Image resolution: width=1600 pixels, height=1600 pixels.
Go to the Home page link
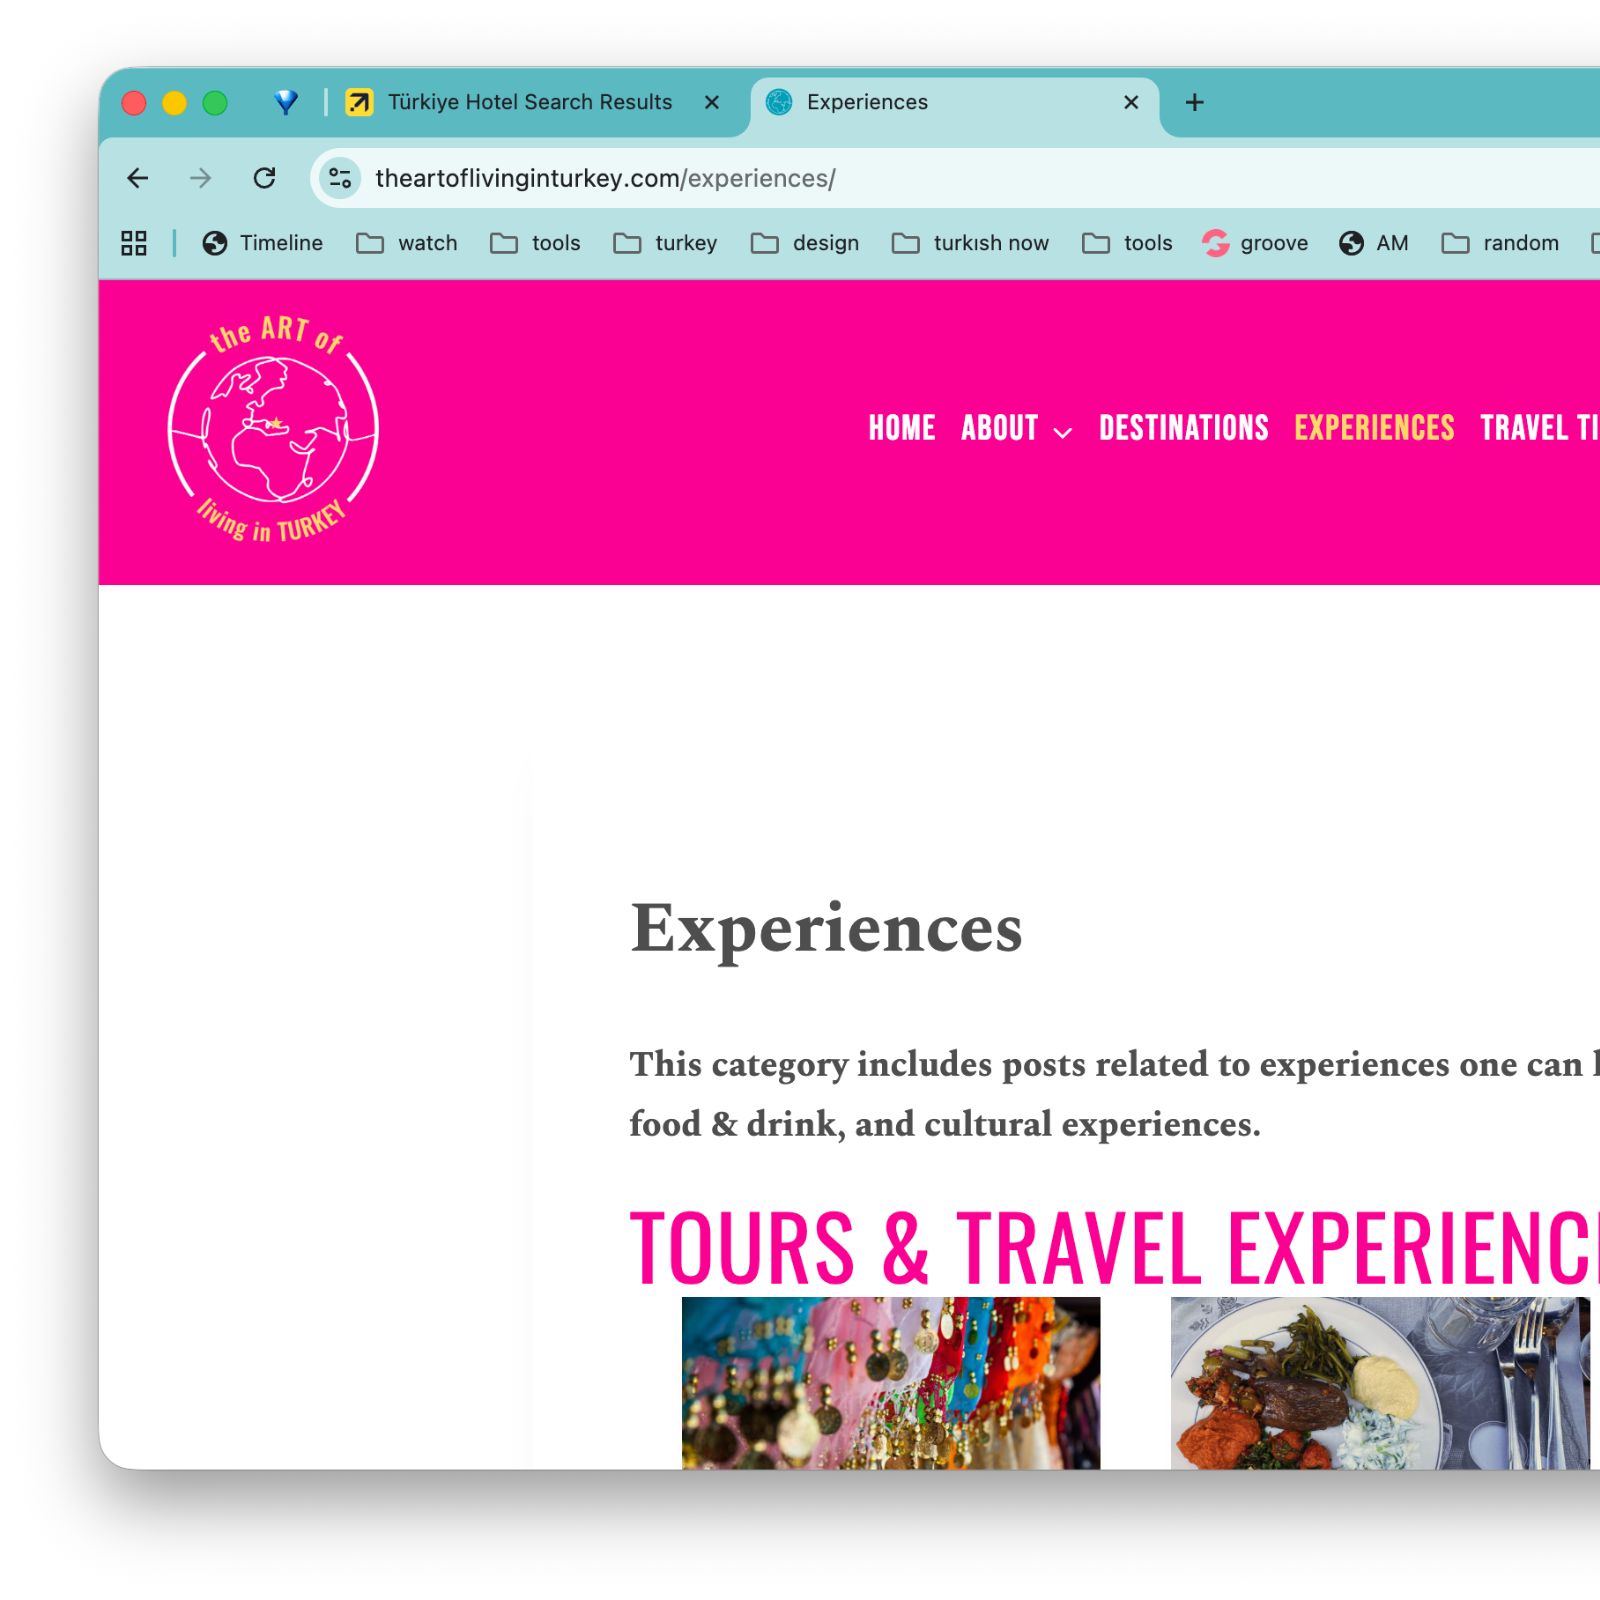pyautogui.click(x=902, y=428)
